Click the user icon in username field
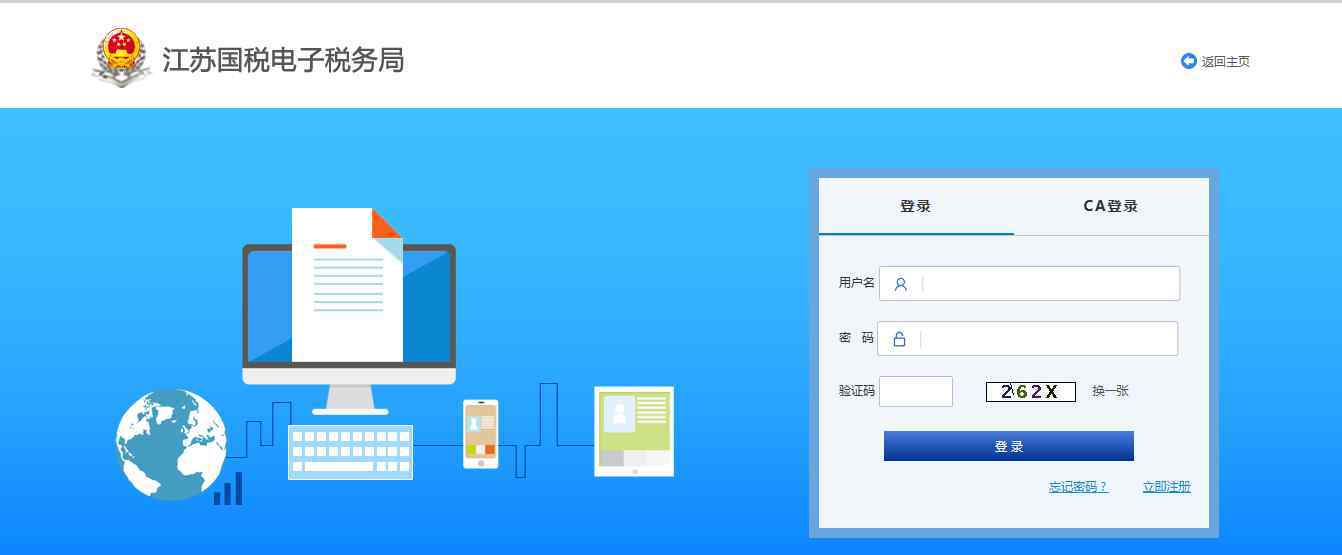 [900, 284]
